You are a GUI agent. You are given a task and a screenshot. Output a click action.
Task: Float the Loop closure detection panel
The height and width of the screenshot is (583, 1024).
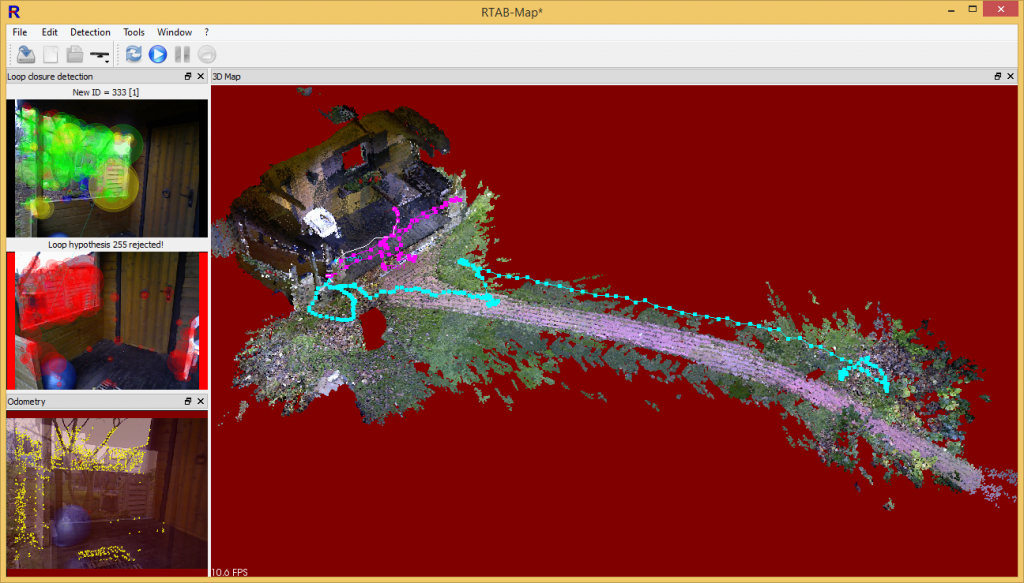pyautogui.click(x=188, y=76)
